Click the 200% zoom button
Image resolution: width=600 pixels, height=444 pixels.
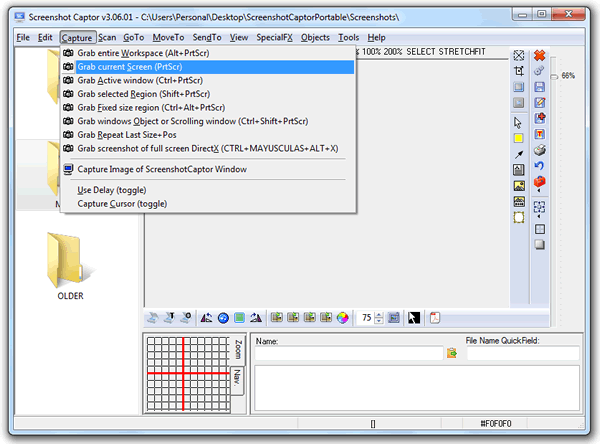click(x=393, y=52)
